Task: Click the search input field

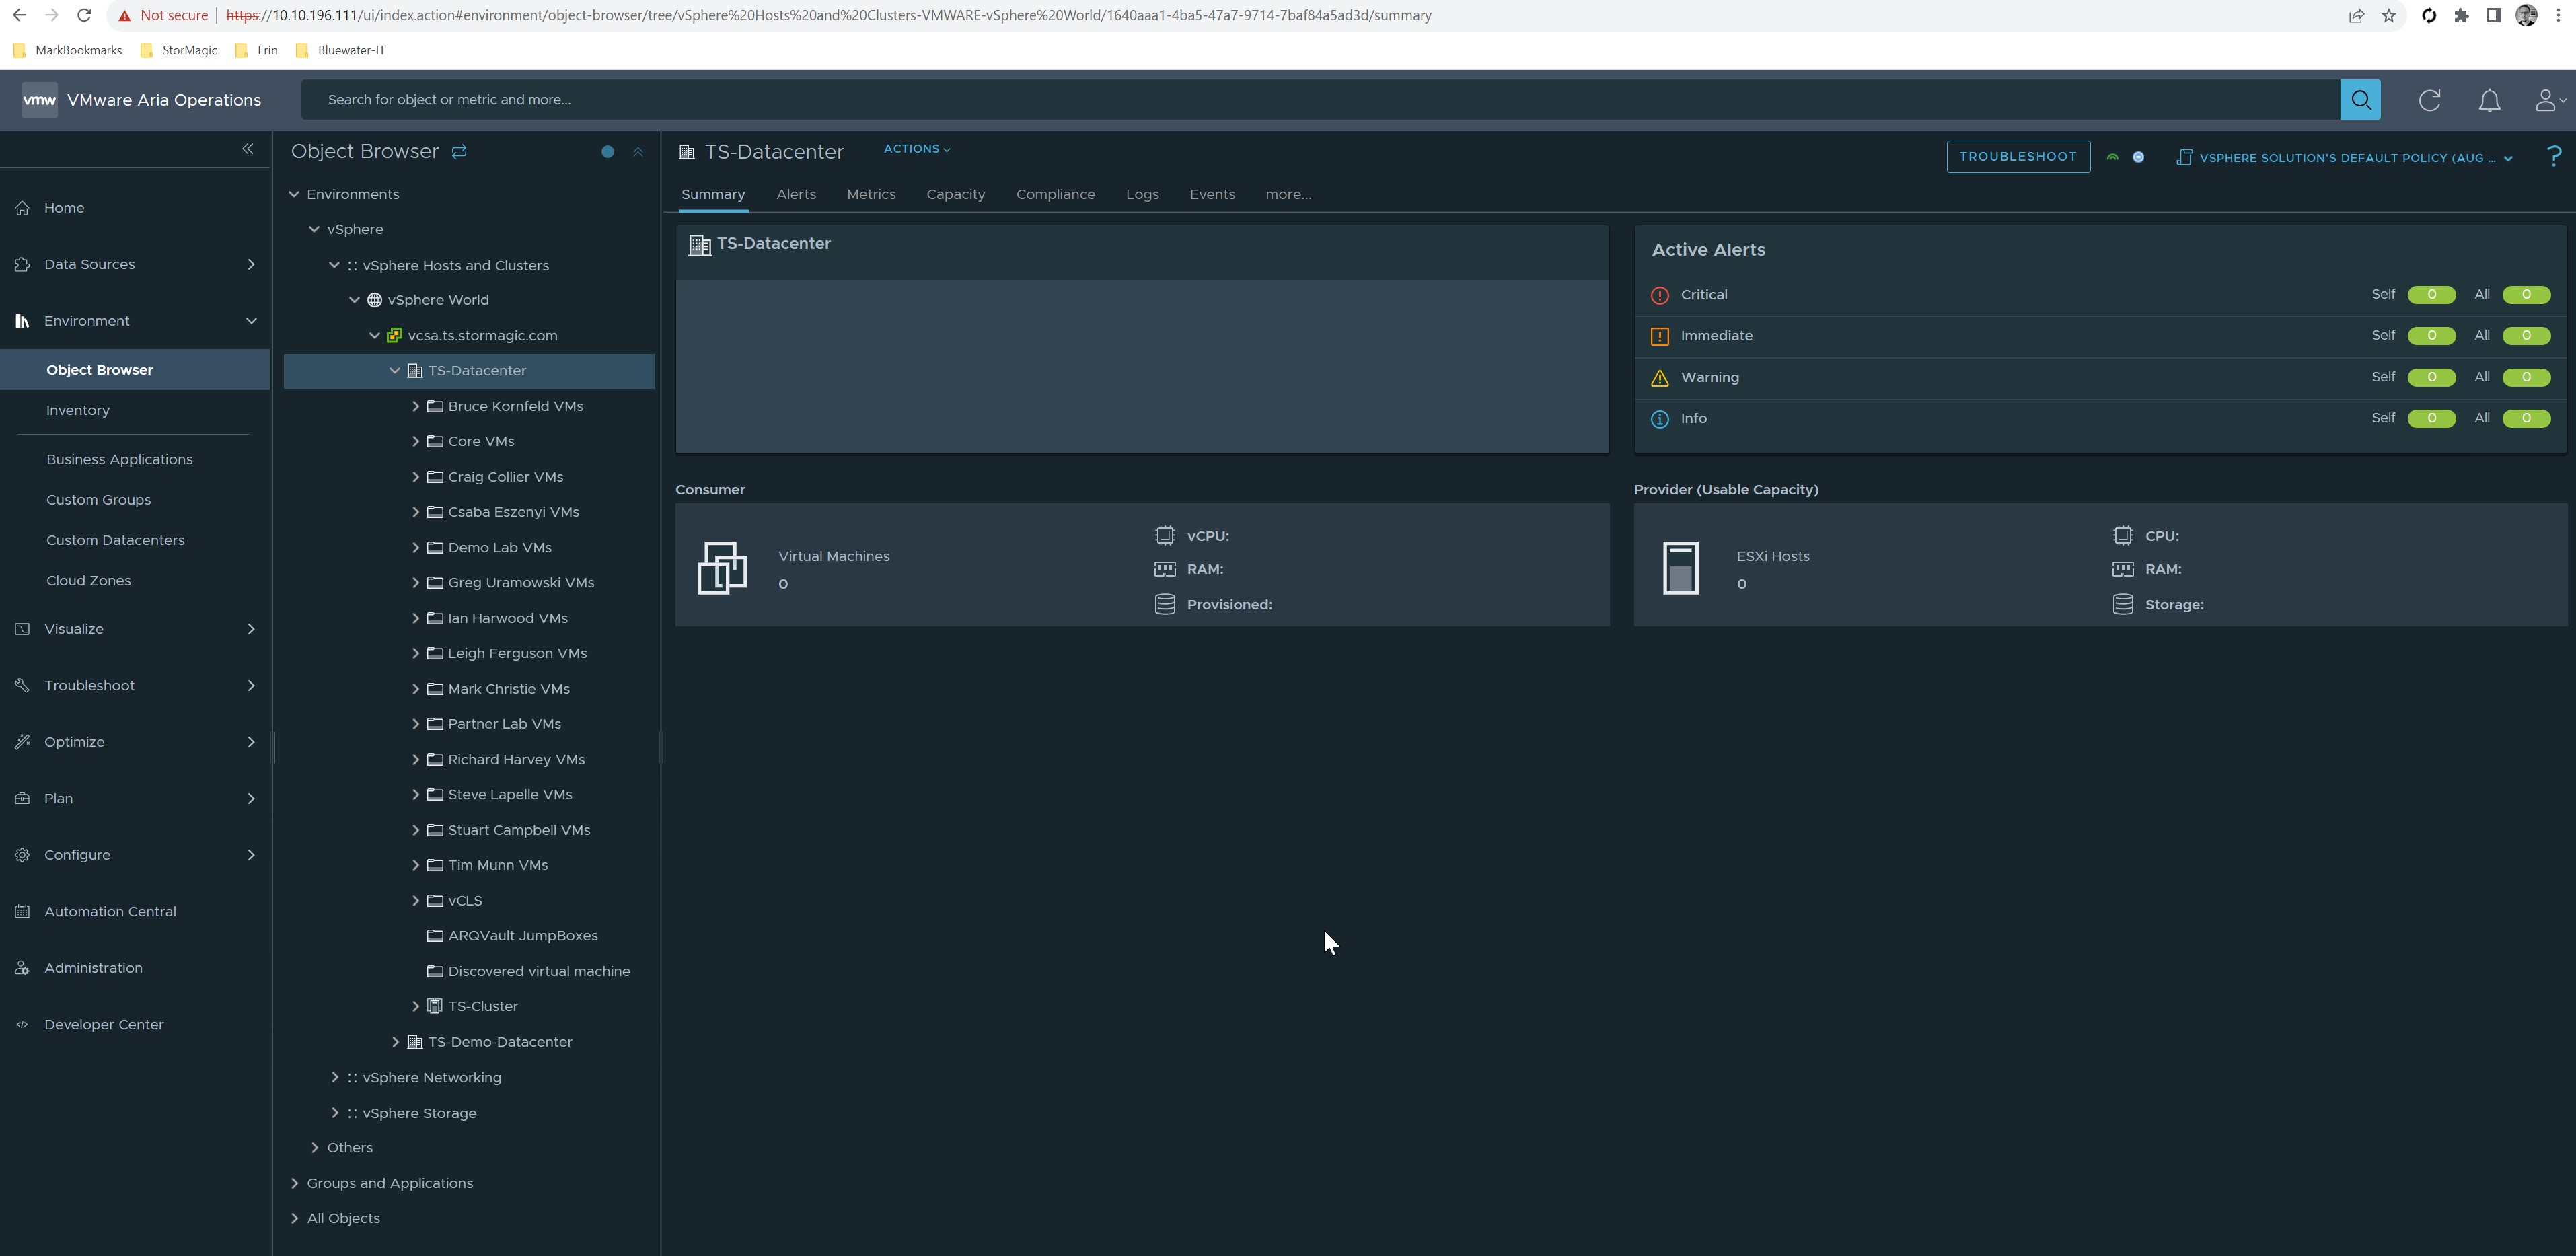Action: (1320, 100)
